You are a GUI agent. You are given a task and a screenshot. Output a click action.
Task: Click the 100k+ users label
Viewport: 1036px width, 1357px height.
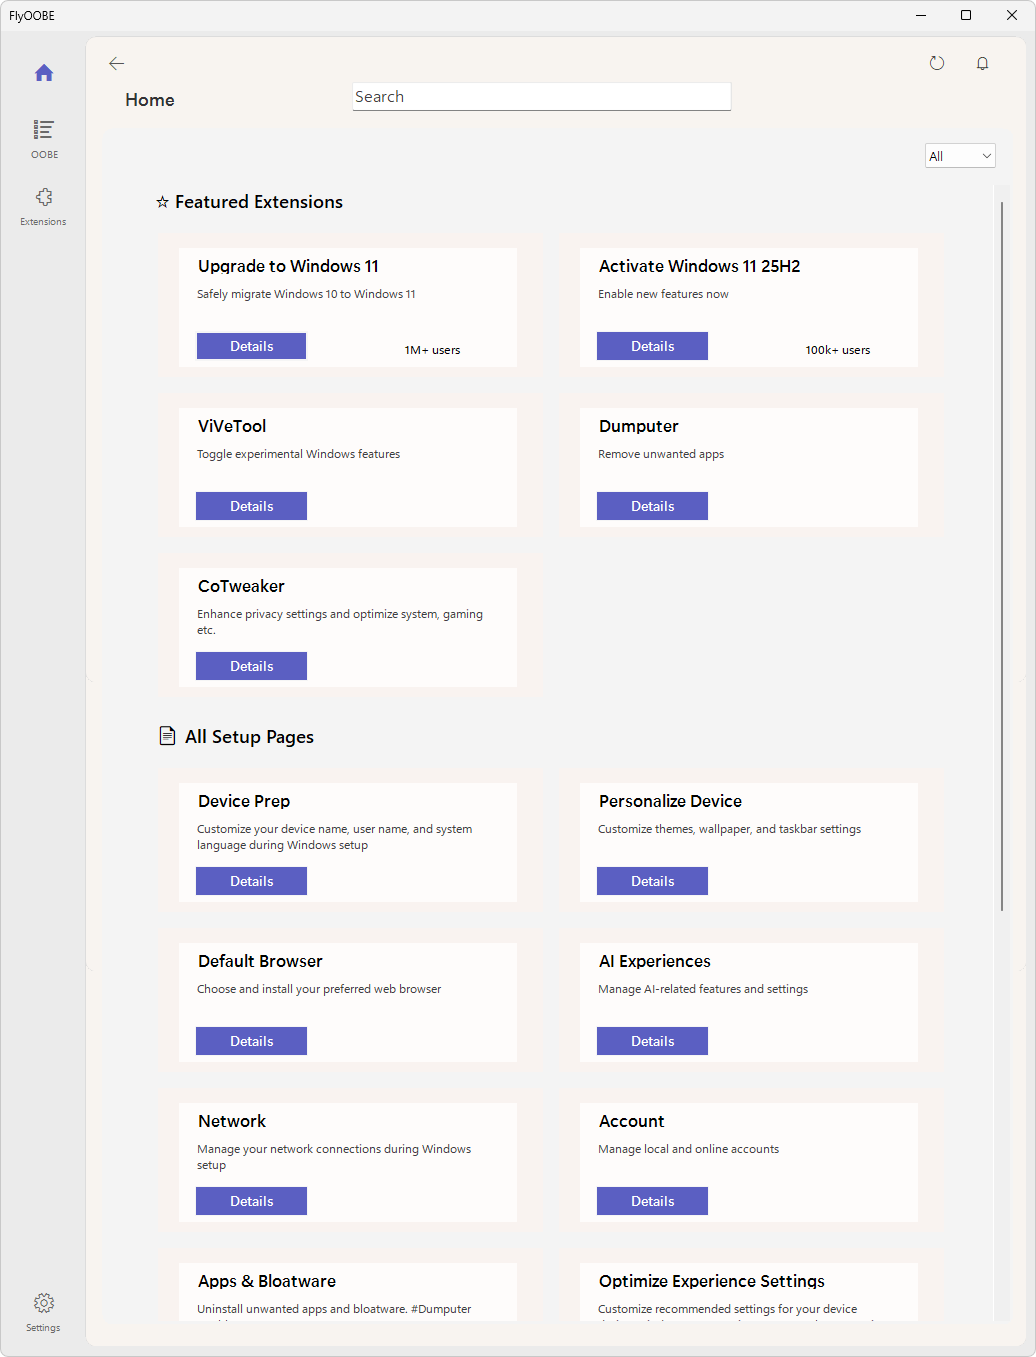838,350
